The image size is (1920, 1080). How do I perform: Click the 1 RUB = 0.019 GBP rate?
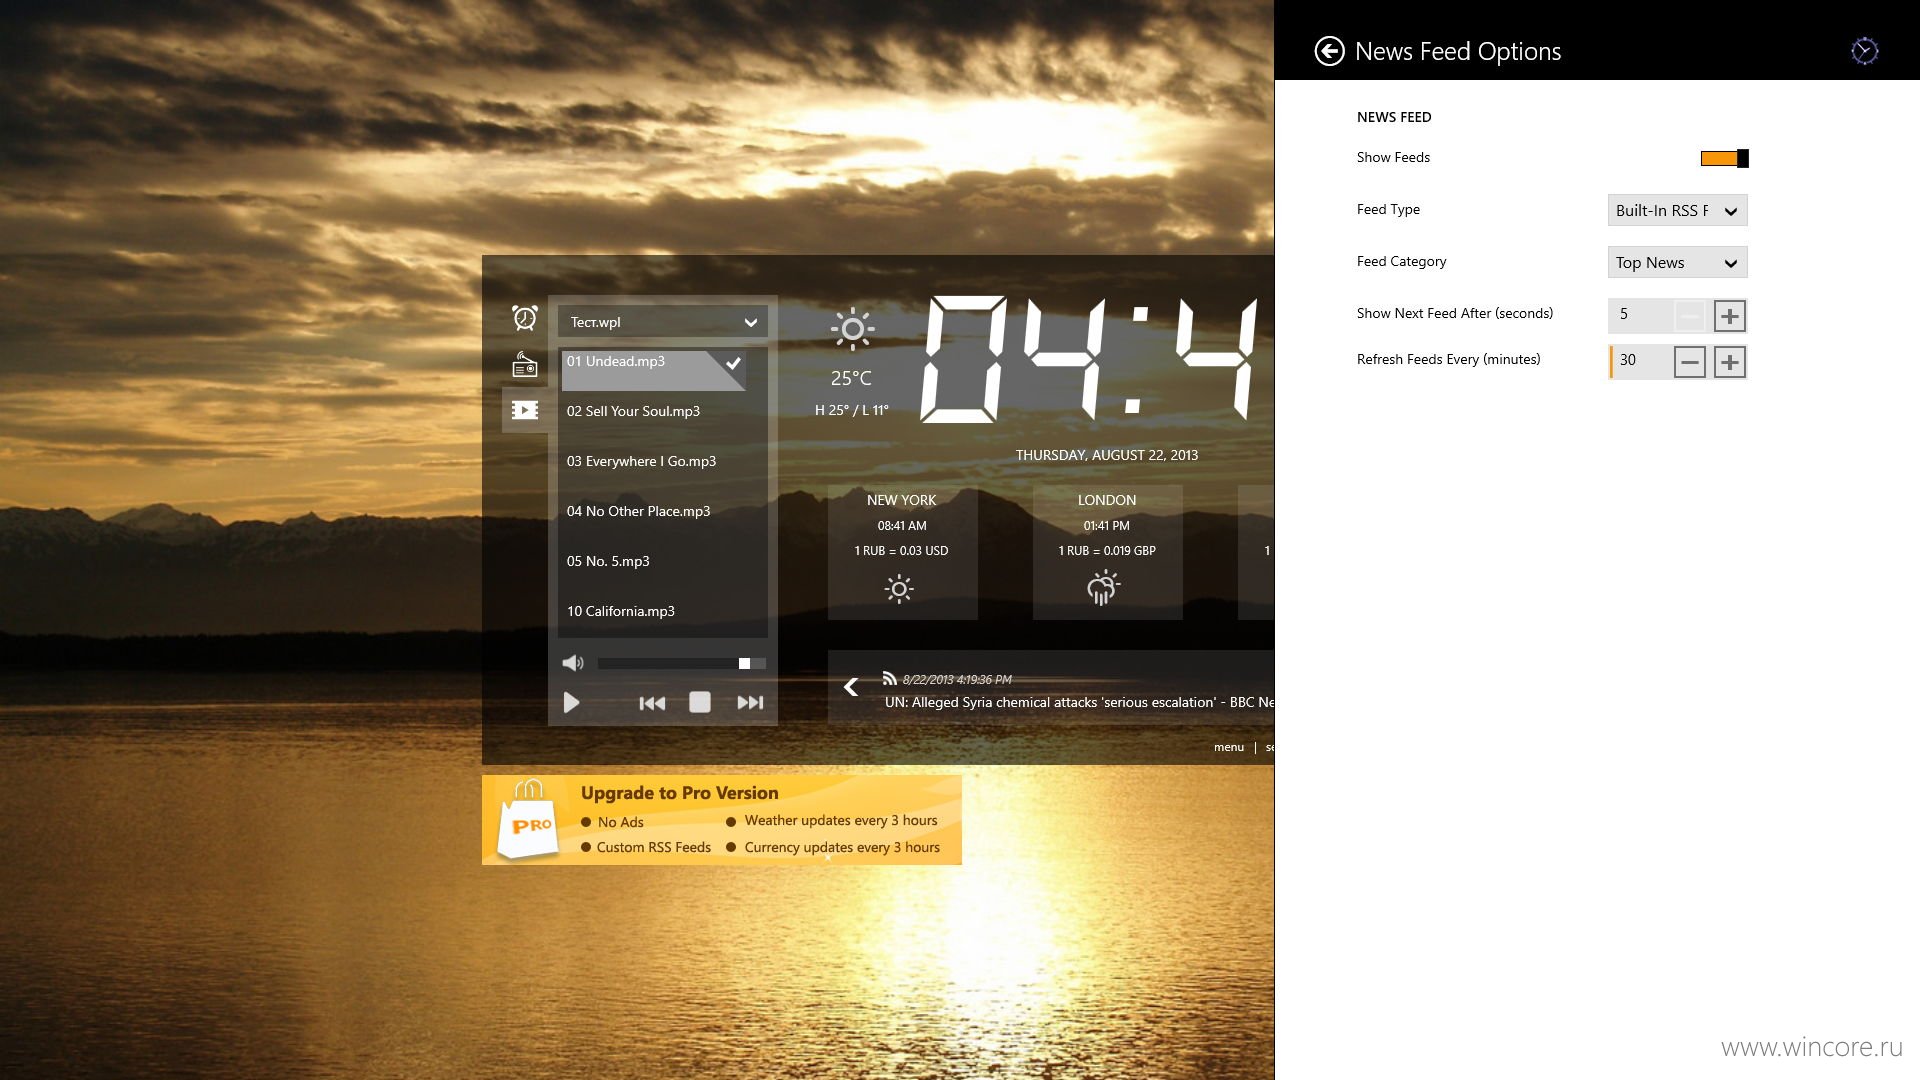click(x=1107, y=551)
